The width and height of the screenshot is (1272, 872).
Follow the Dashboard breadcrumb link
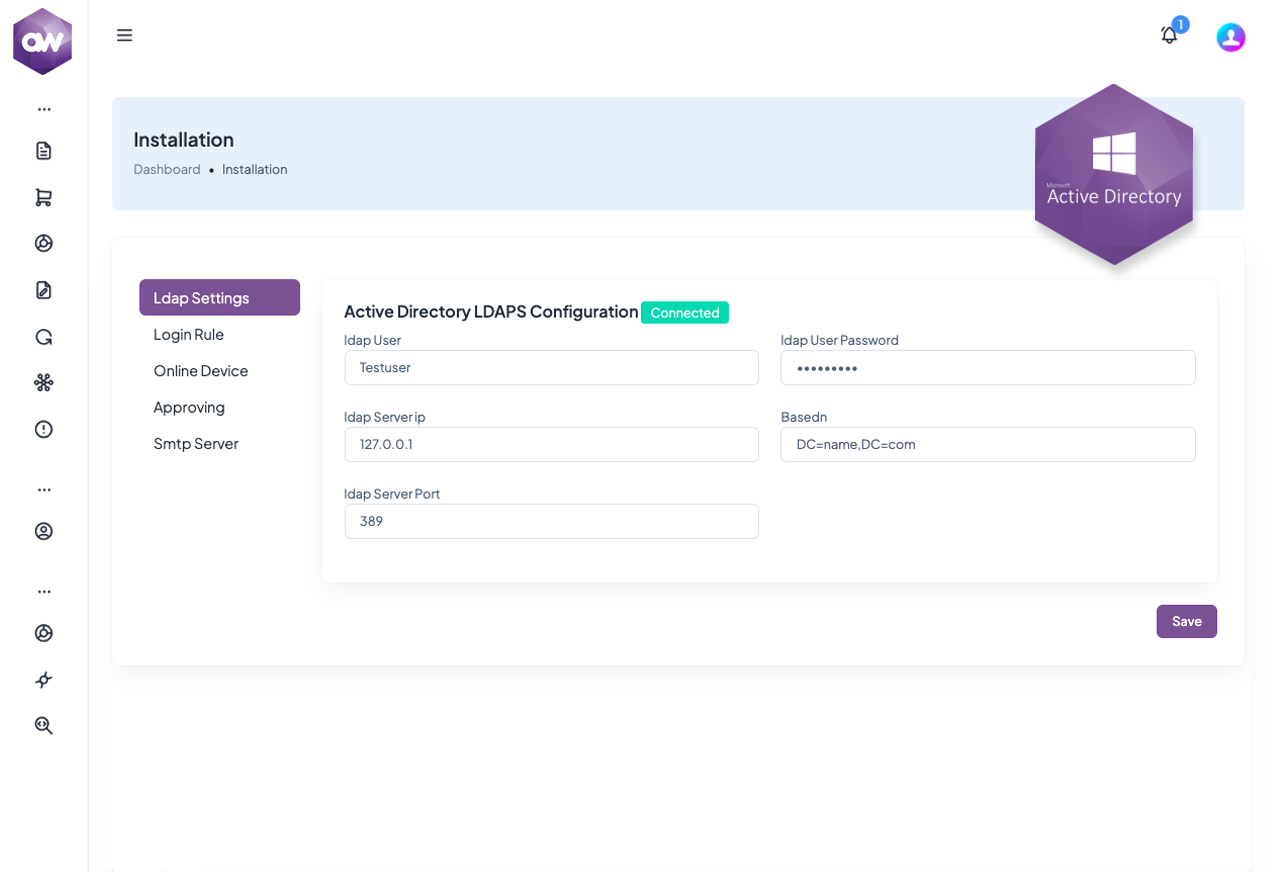click(x=167, y=169)
